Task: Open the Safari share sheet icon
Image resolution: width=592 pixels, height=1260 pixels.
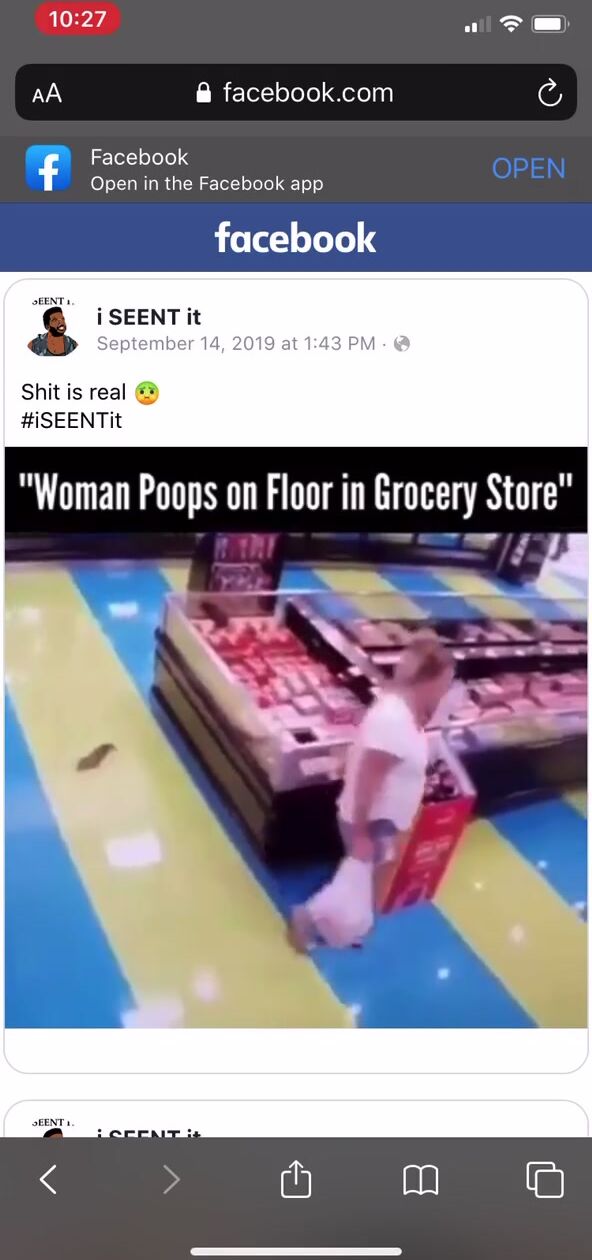Action: [296, 1178]
